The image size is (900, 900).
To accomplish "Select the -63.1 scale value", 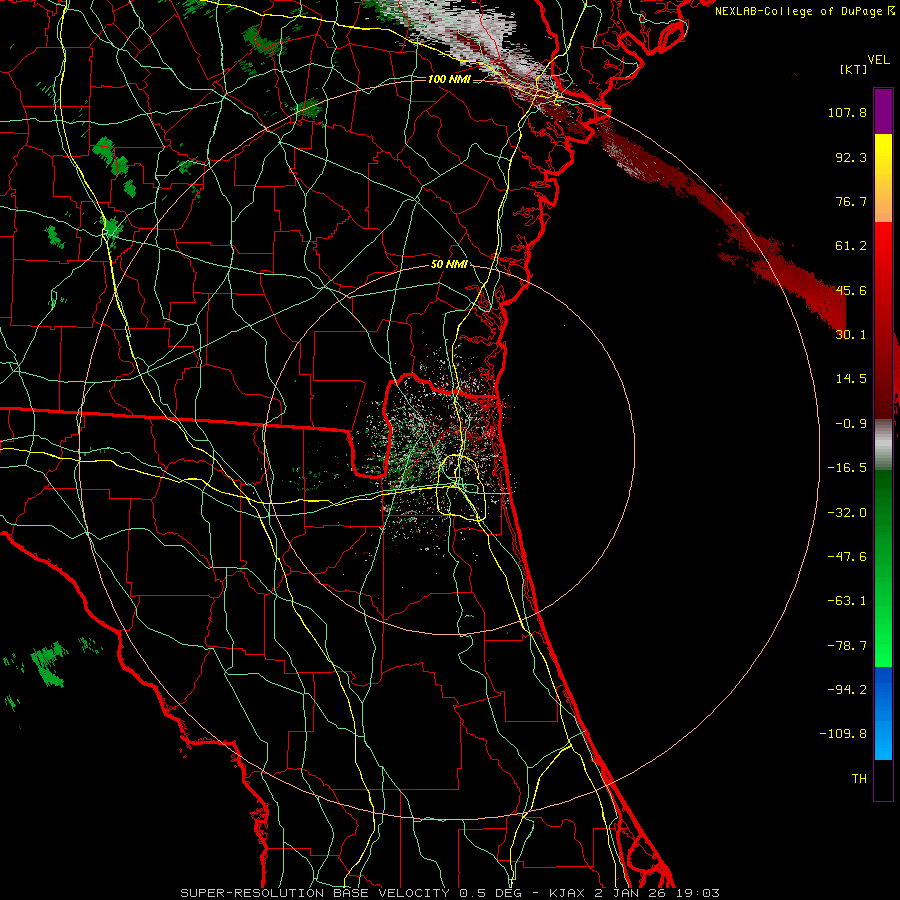I will pos(847,601).
